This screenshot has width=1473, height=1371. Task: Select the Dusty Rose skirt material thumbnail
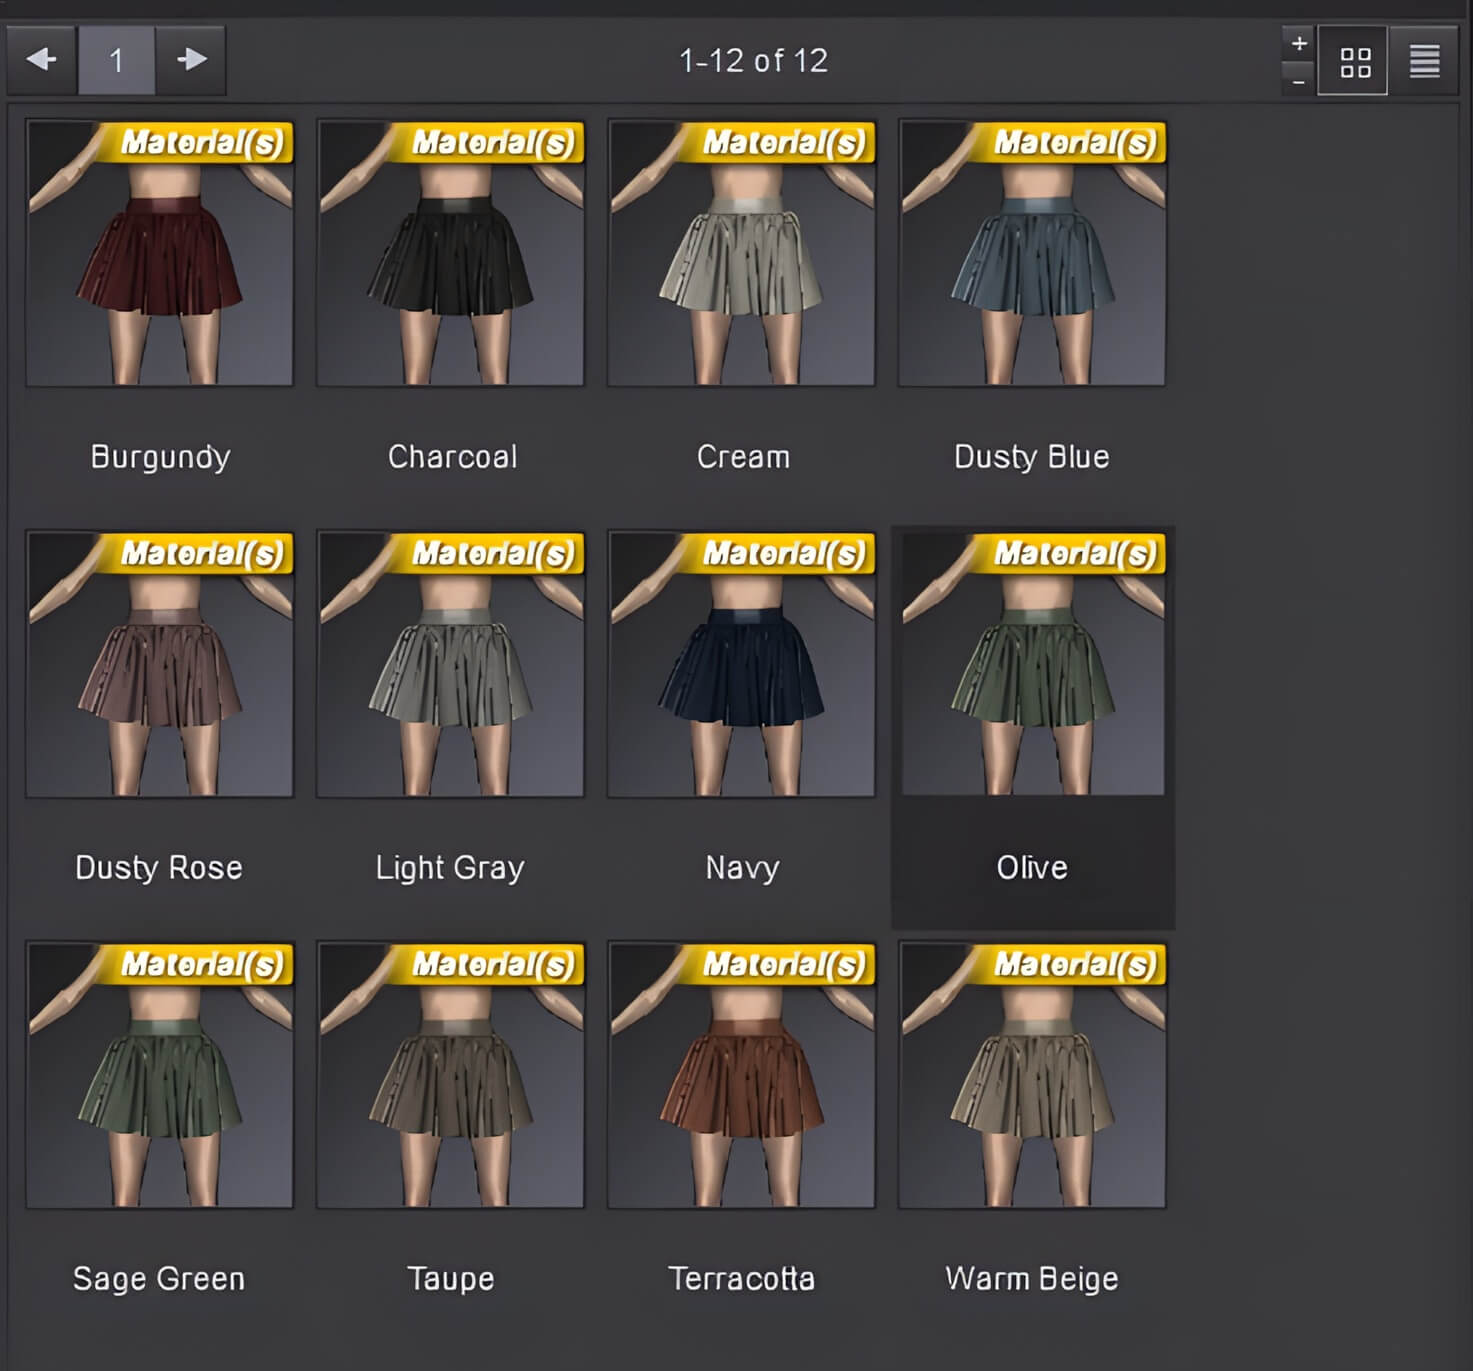[160, 664]
